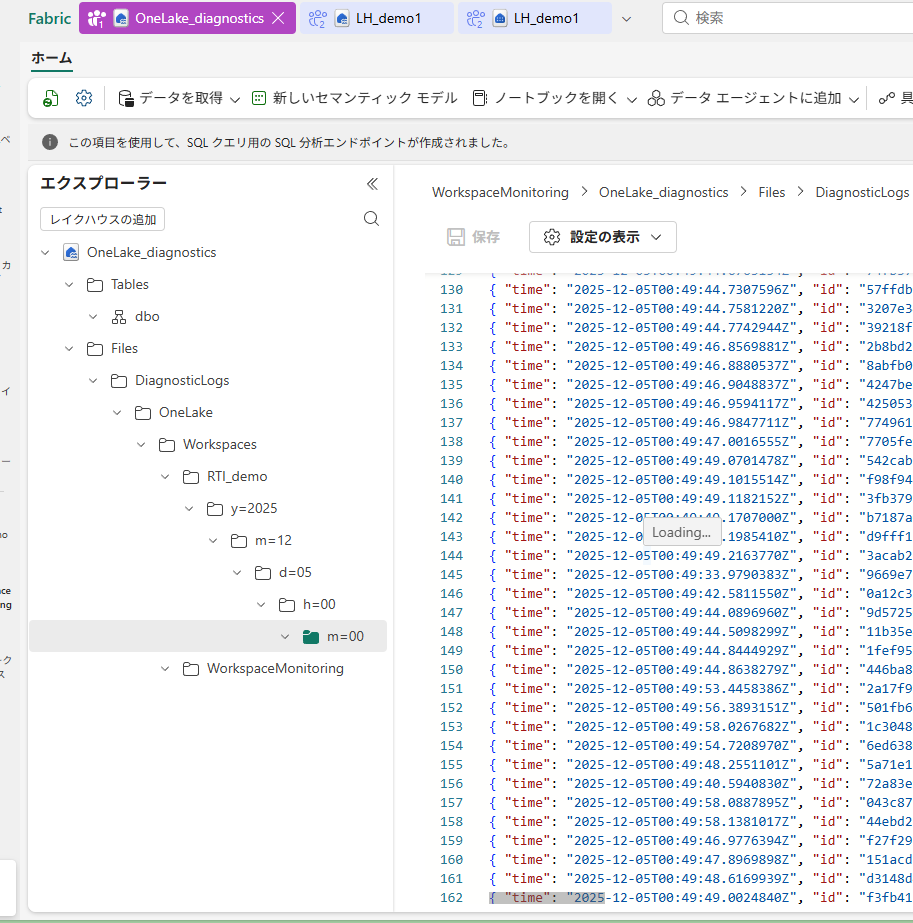913x923 pixels.
Task: Click レイクハウスの追加 button
Action: point(102,219)
